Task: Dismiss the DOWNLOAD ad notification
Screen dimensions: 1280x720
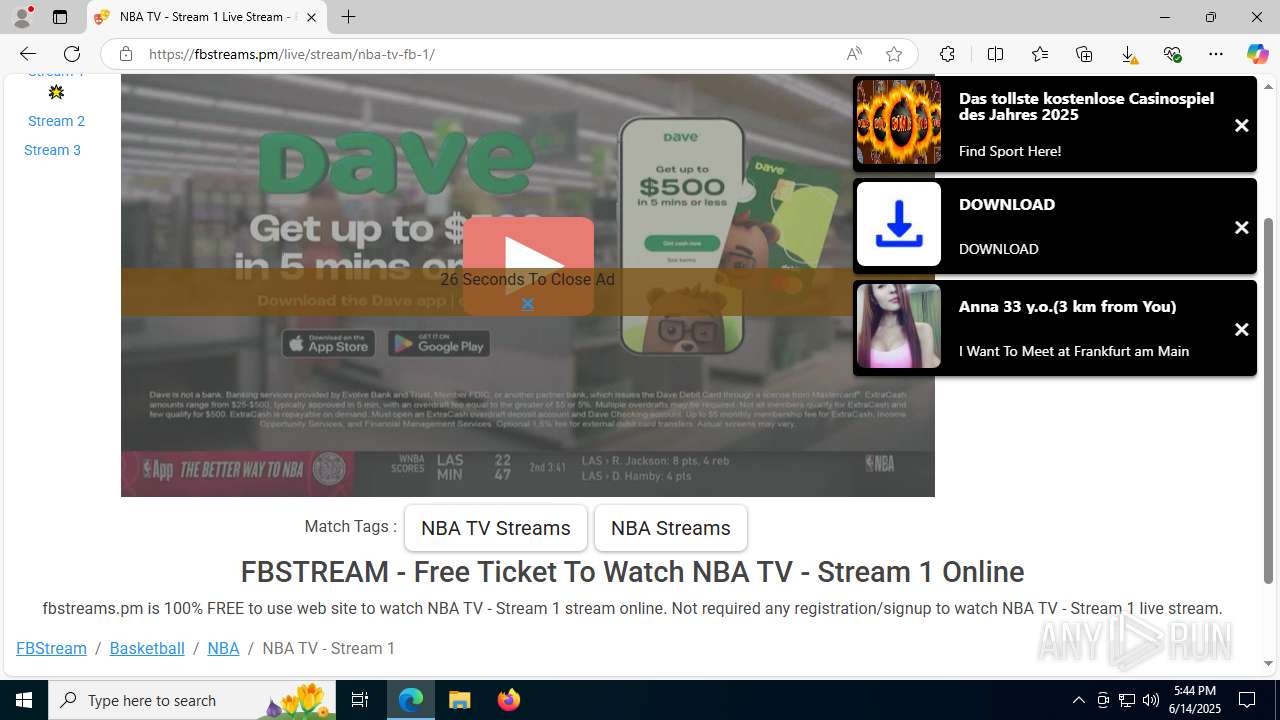Action: tap(1241, 228)
